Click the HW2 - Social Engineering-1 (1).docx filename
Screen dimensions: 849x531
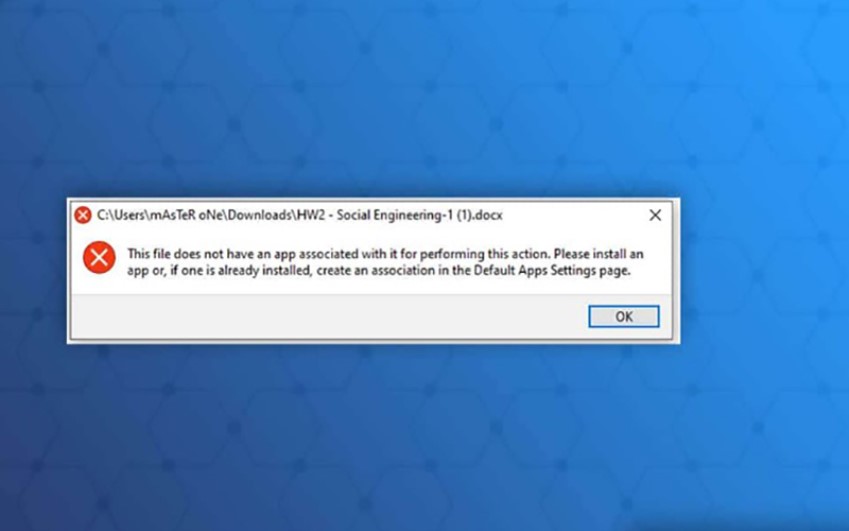400,215
